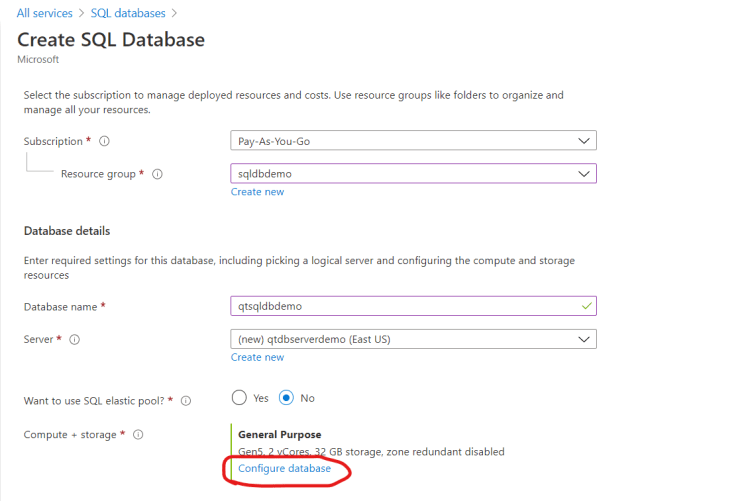This screenshot has width=750, height=501.
Task: Click the info icon next to Subscription
Action: [104, 141]
